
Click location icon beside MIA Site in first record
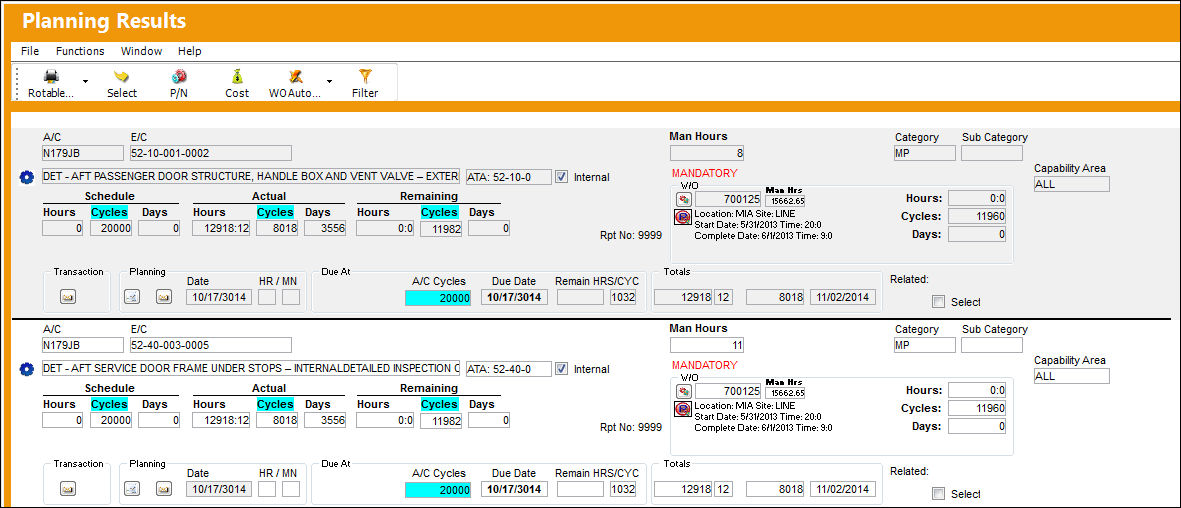click(x=681, y=218)
